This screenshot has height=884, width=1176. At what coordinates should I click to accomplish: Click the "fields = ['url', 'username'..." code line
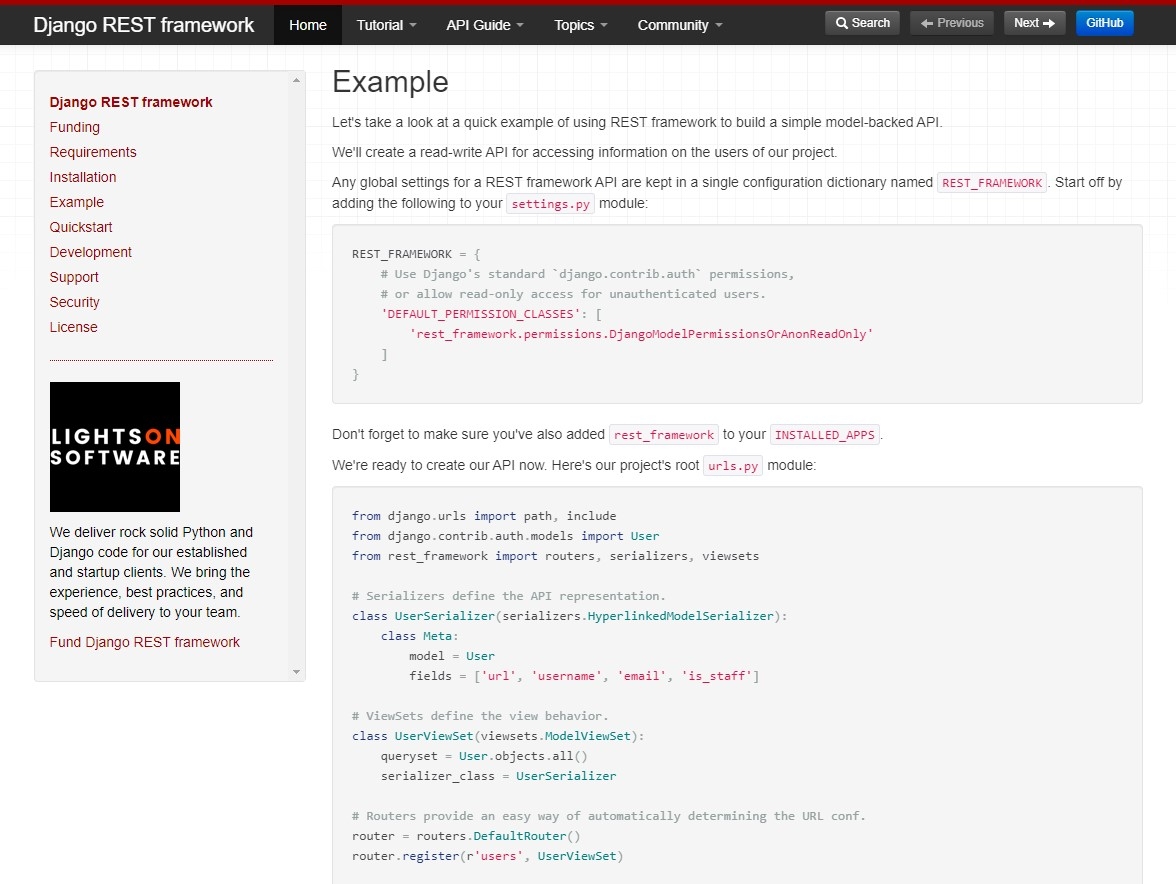tap(584, 676)
